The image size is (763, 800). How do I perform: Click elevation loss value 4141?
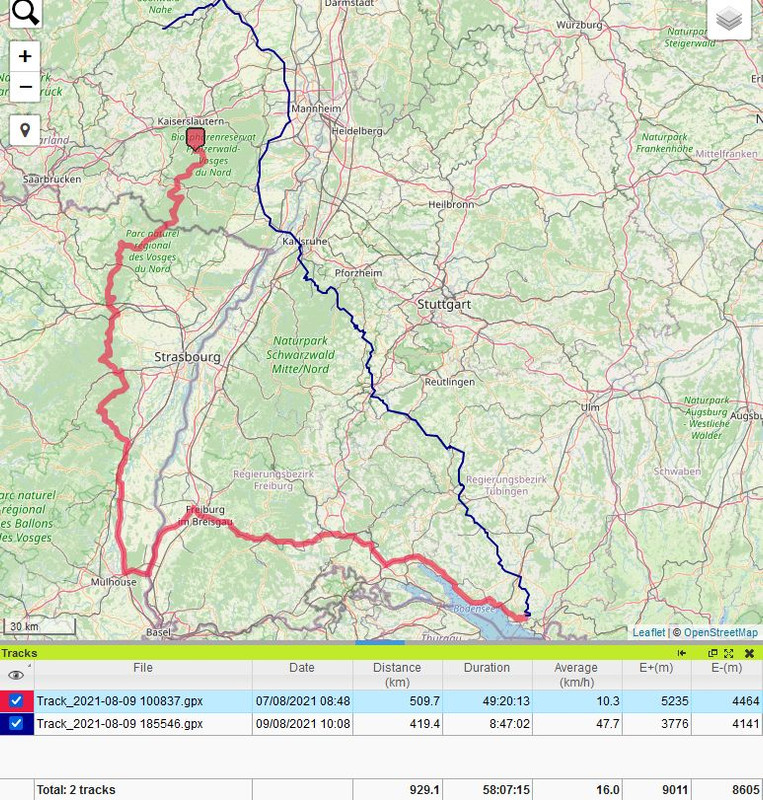[x=746, y=723]
